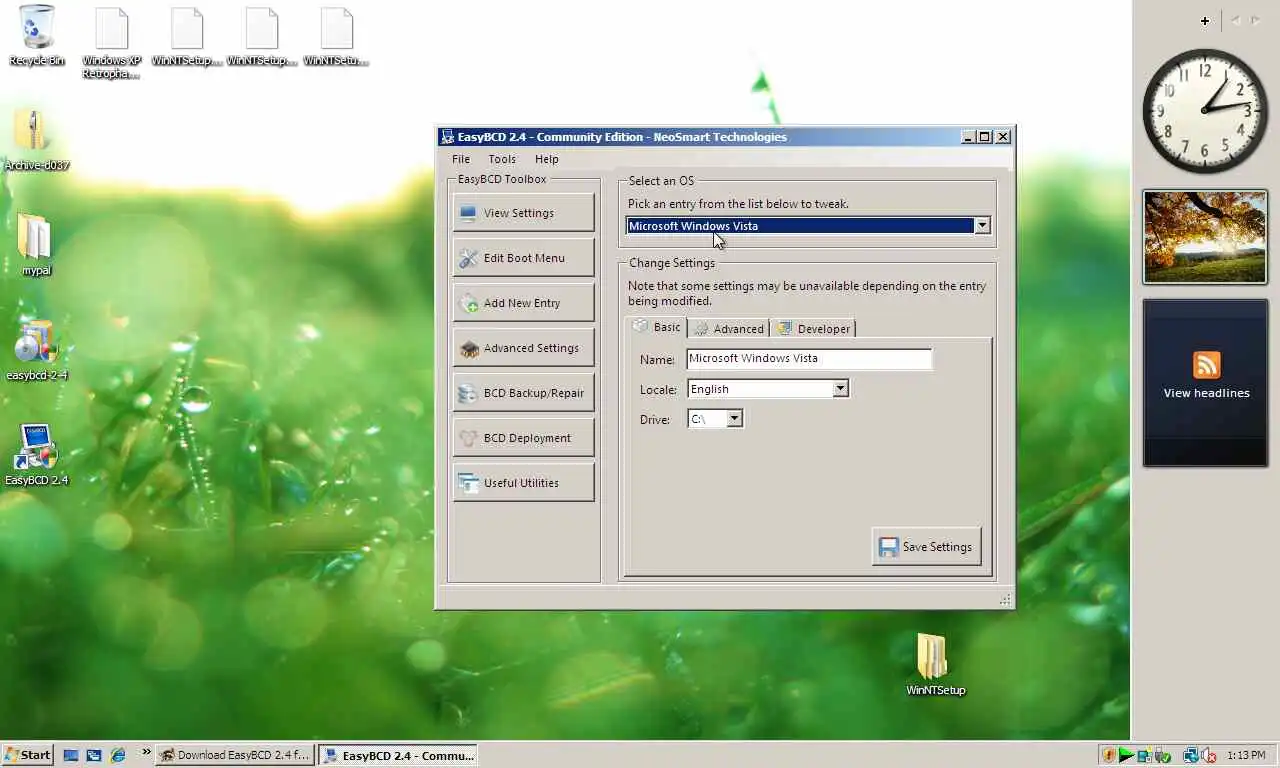Click the Save Settings button
Image resolution: width=1280 pixels, height=768 pixels.
point(926,546)
